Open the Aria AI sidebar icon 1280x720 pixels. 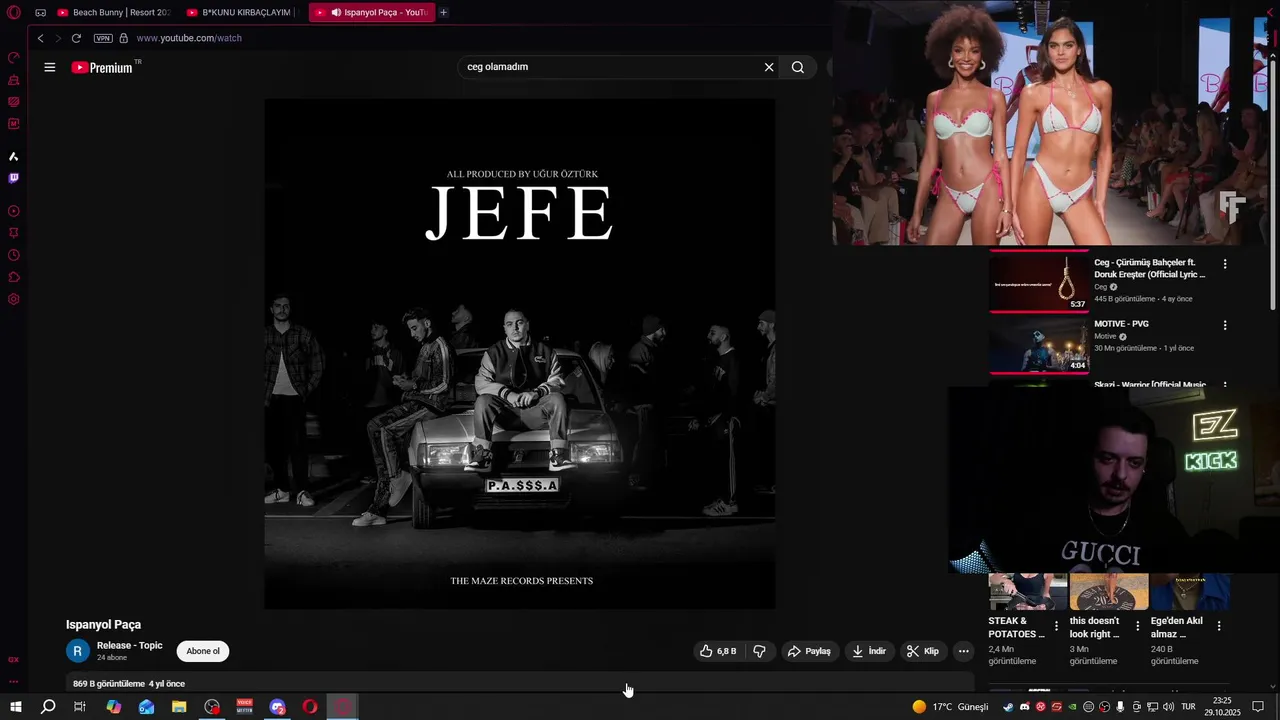pyautogui.click(x=14, y=156)
